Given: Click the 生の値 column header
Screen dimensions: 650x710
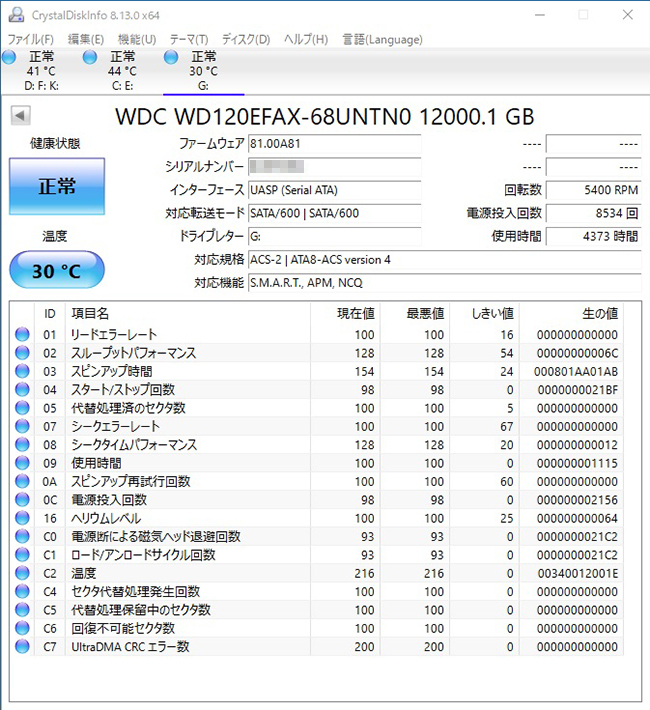Looking at the screenshot, I should (x=598, y=313).
